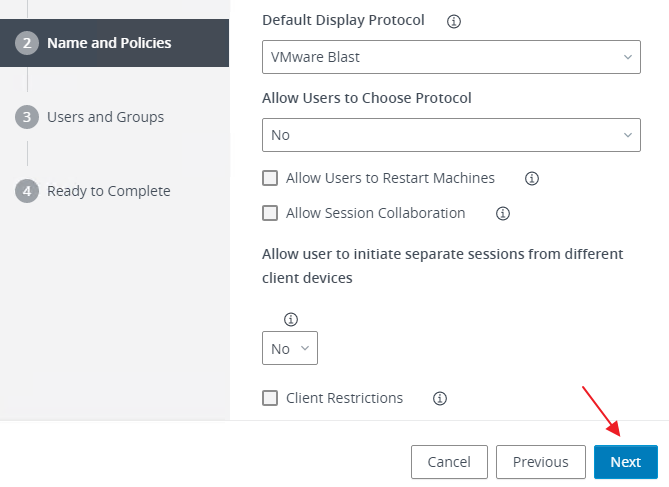This screenshot has width=669, height=487.
Task: Click info icon next to Allow Users to Restart Machines
Action: click(532, 178)
